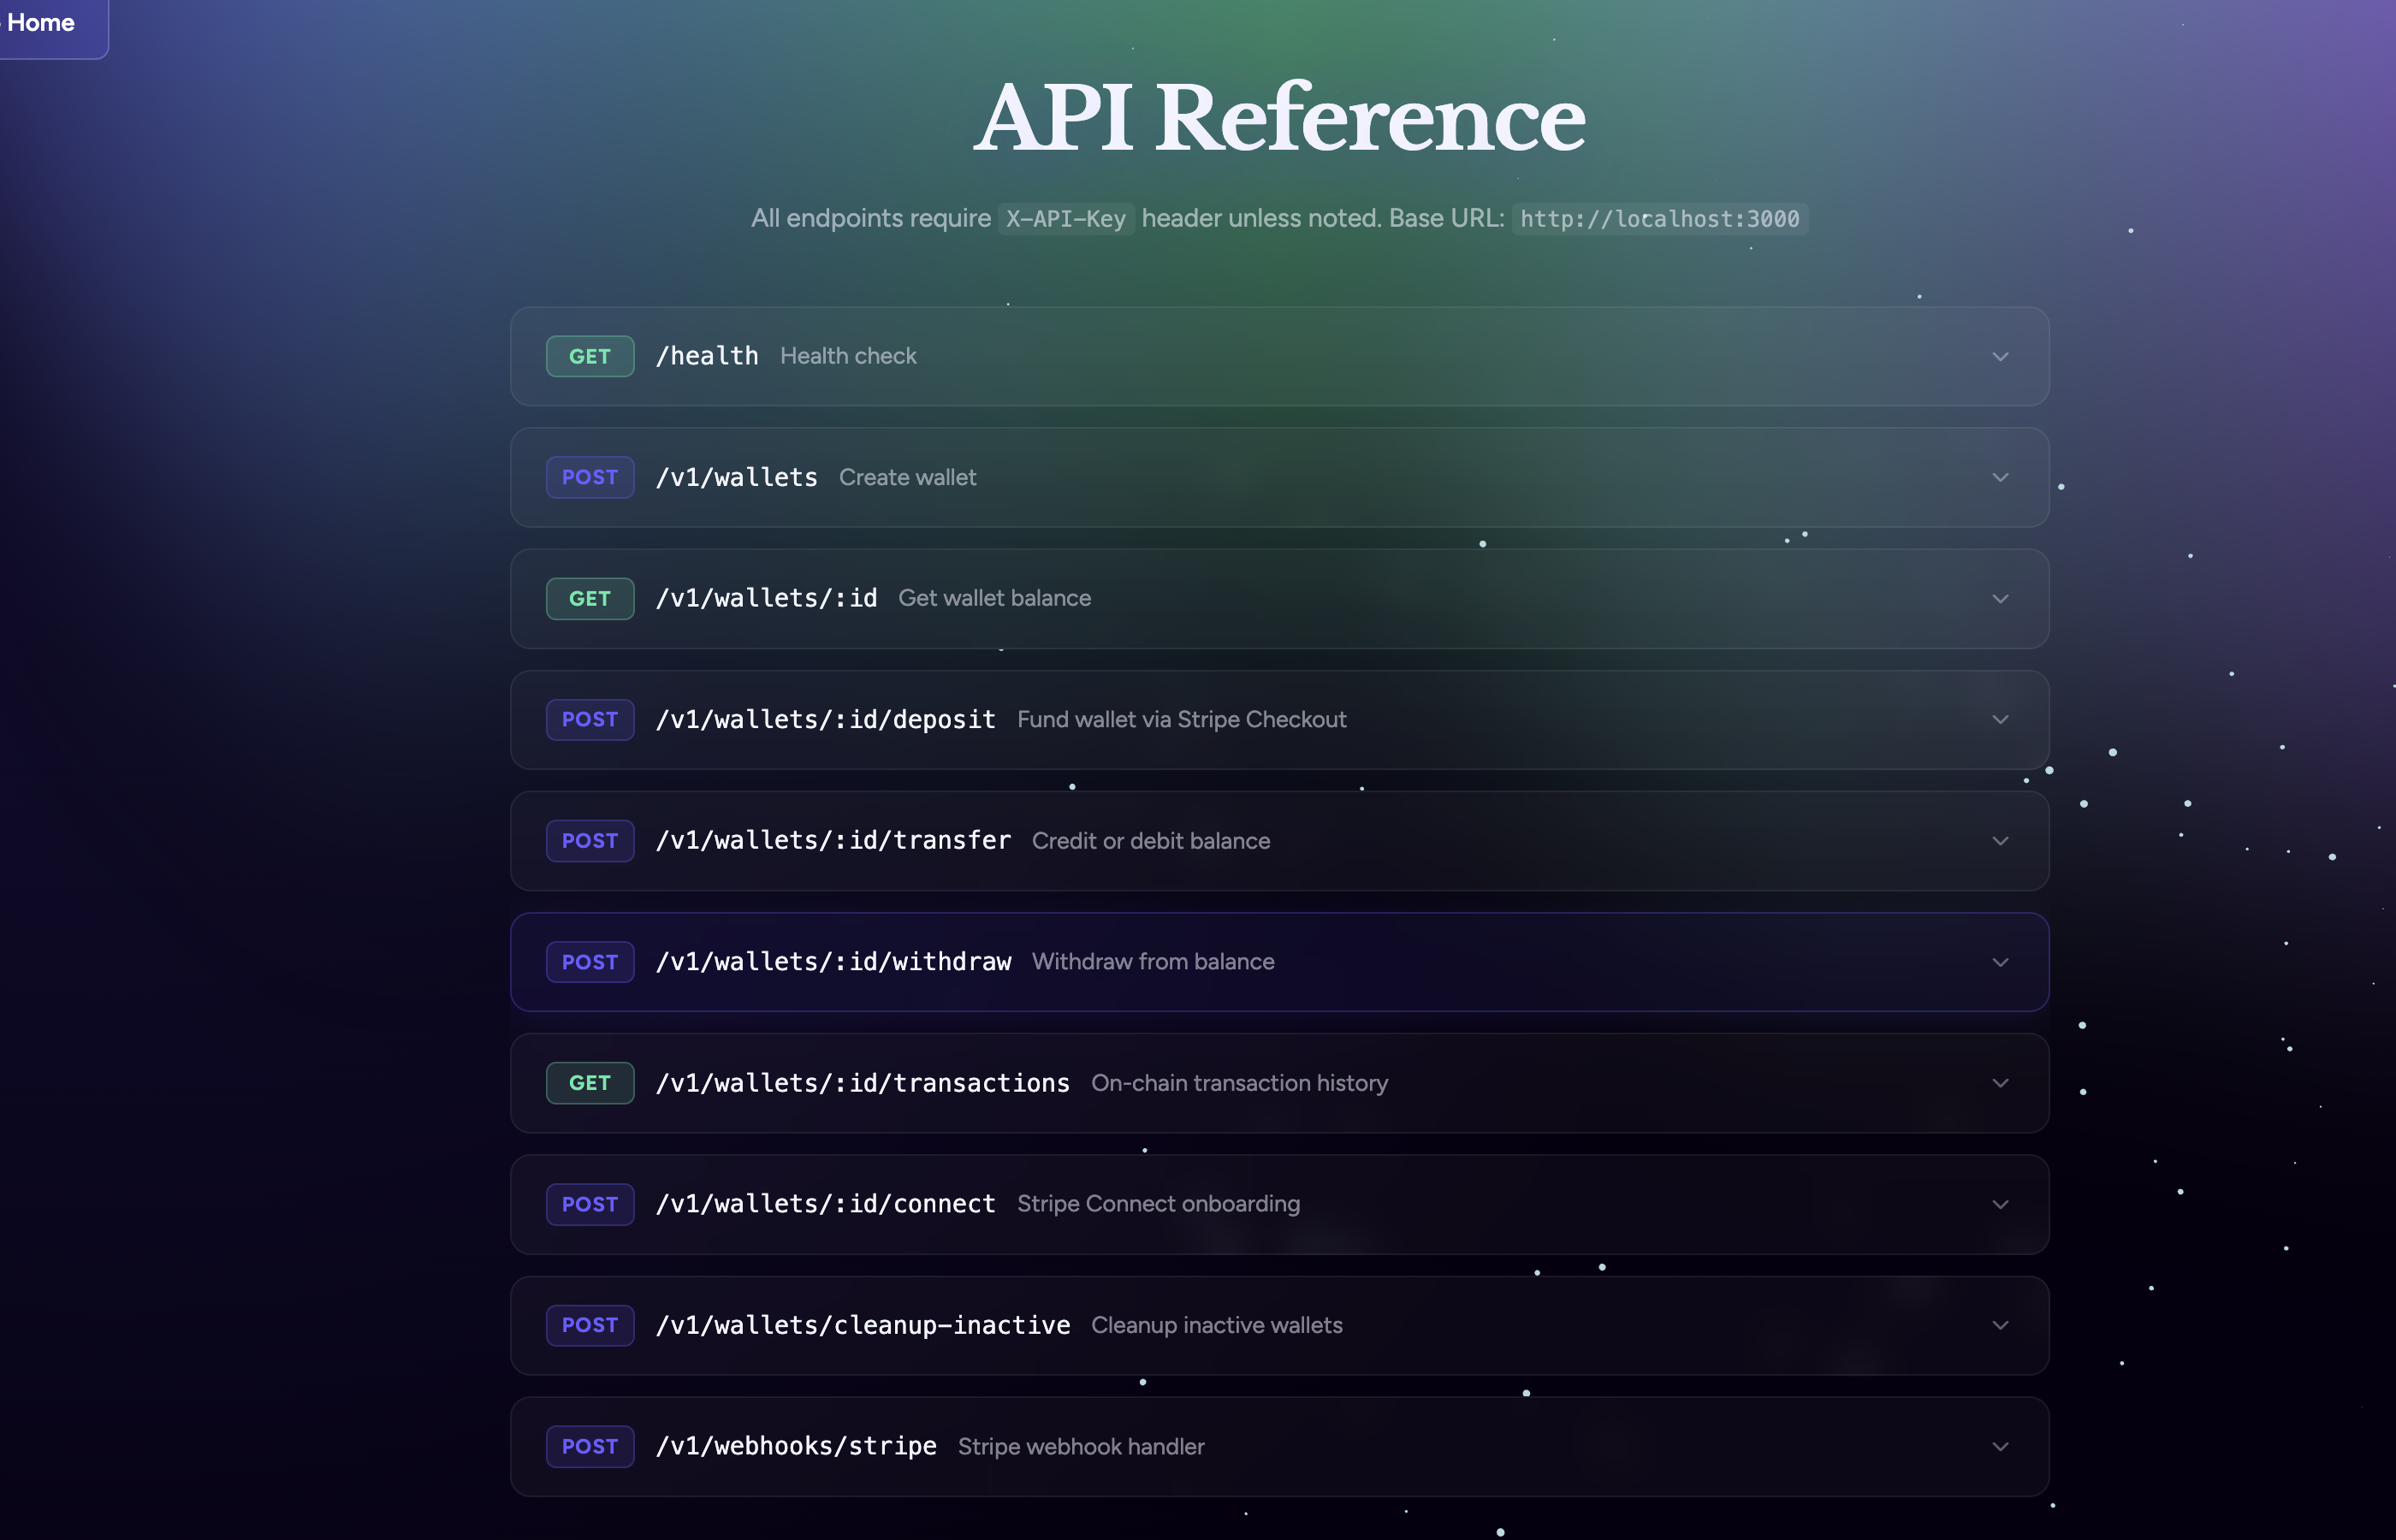Expand the /health endpoint chevron
Screen dimensions: 2396x1540
pos(2000,357)
